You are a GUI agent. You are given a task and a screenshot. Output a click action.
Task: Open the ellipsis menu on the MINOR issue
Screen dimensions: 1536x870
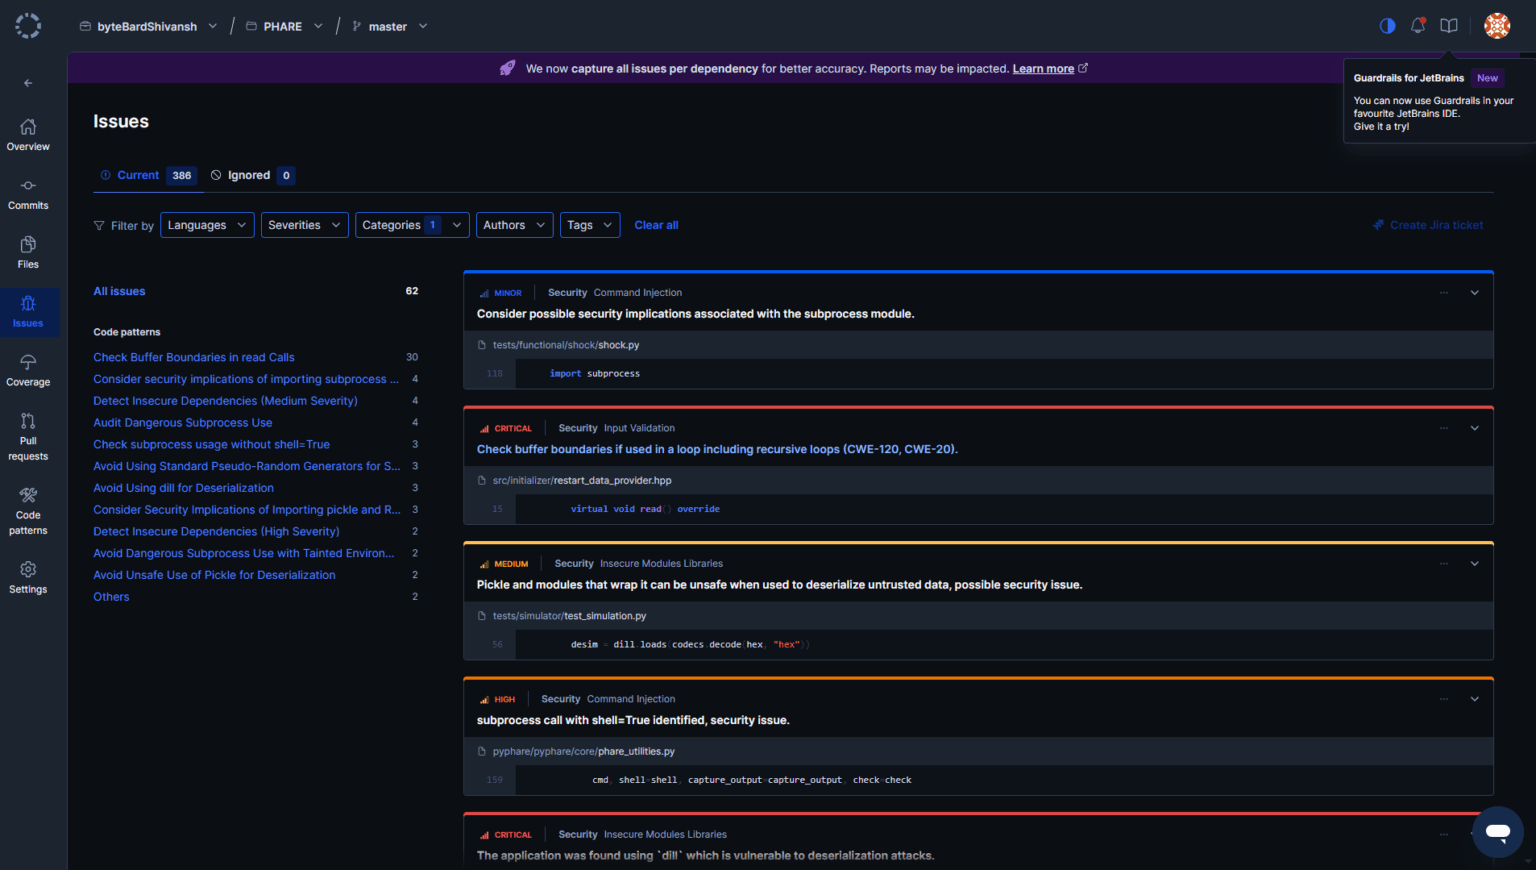coord(1443,292)
